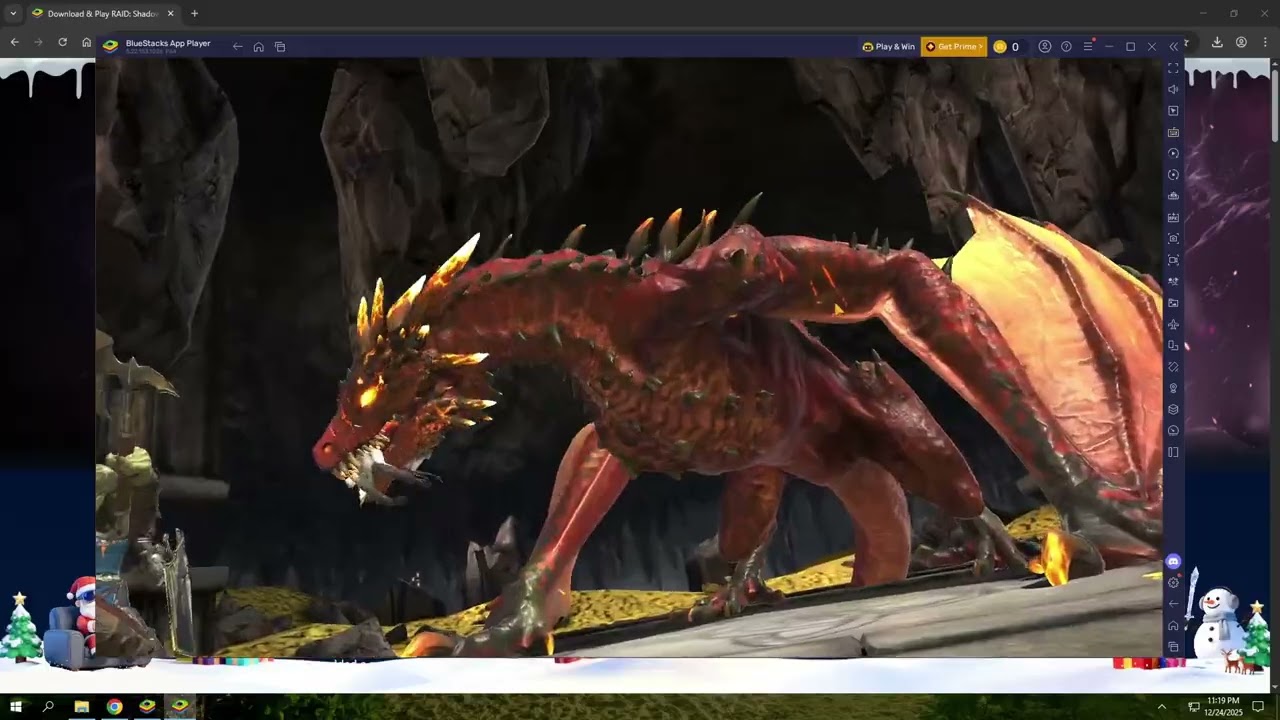Viewport: 1280px width, 720px height.
Task: Click the Android home icon at sidebar bottom
Action: click(1173, 625)
